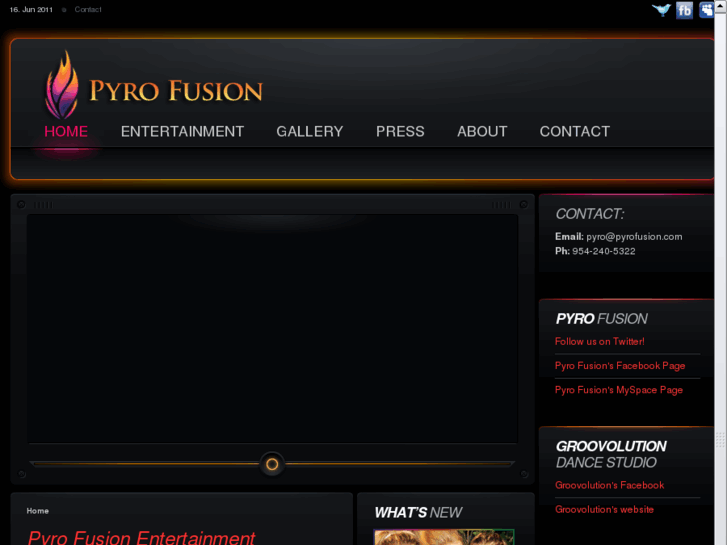Click the 16. Jun 2011 date text

point(31,9)
